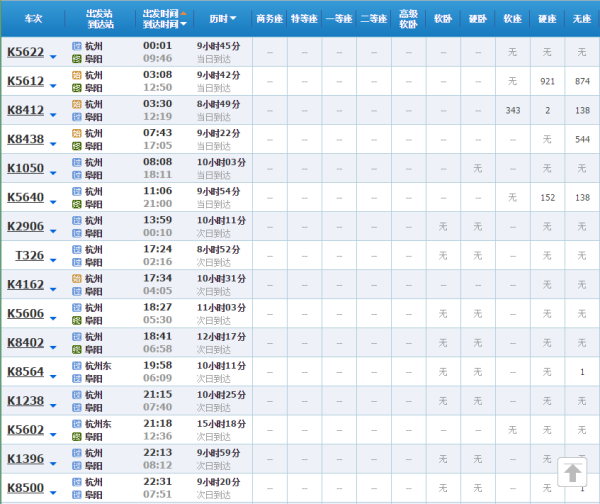Click K8402 green terminal arrival icon
Screen dimensions: 600x504
pyautogui.click(x=77, y=350)
